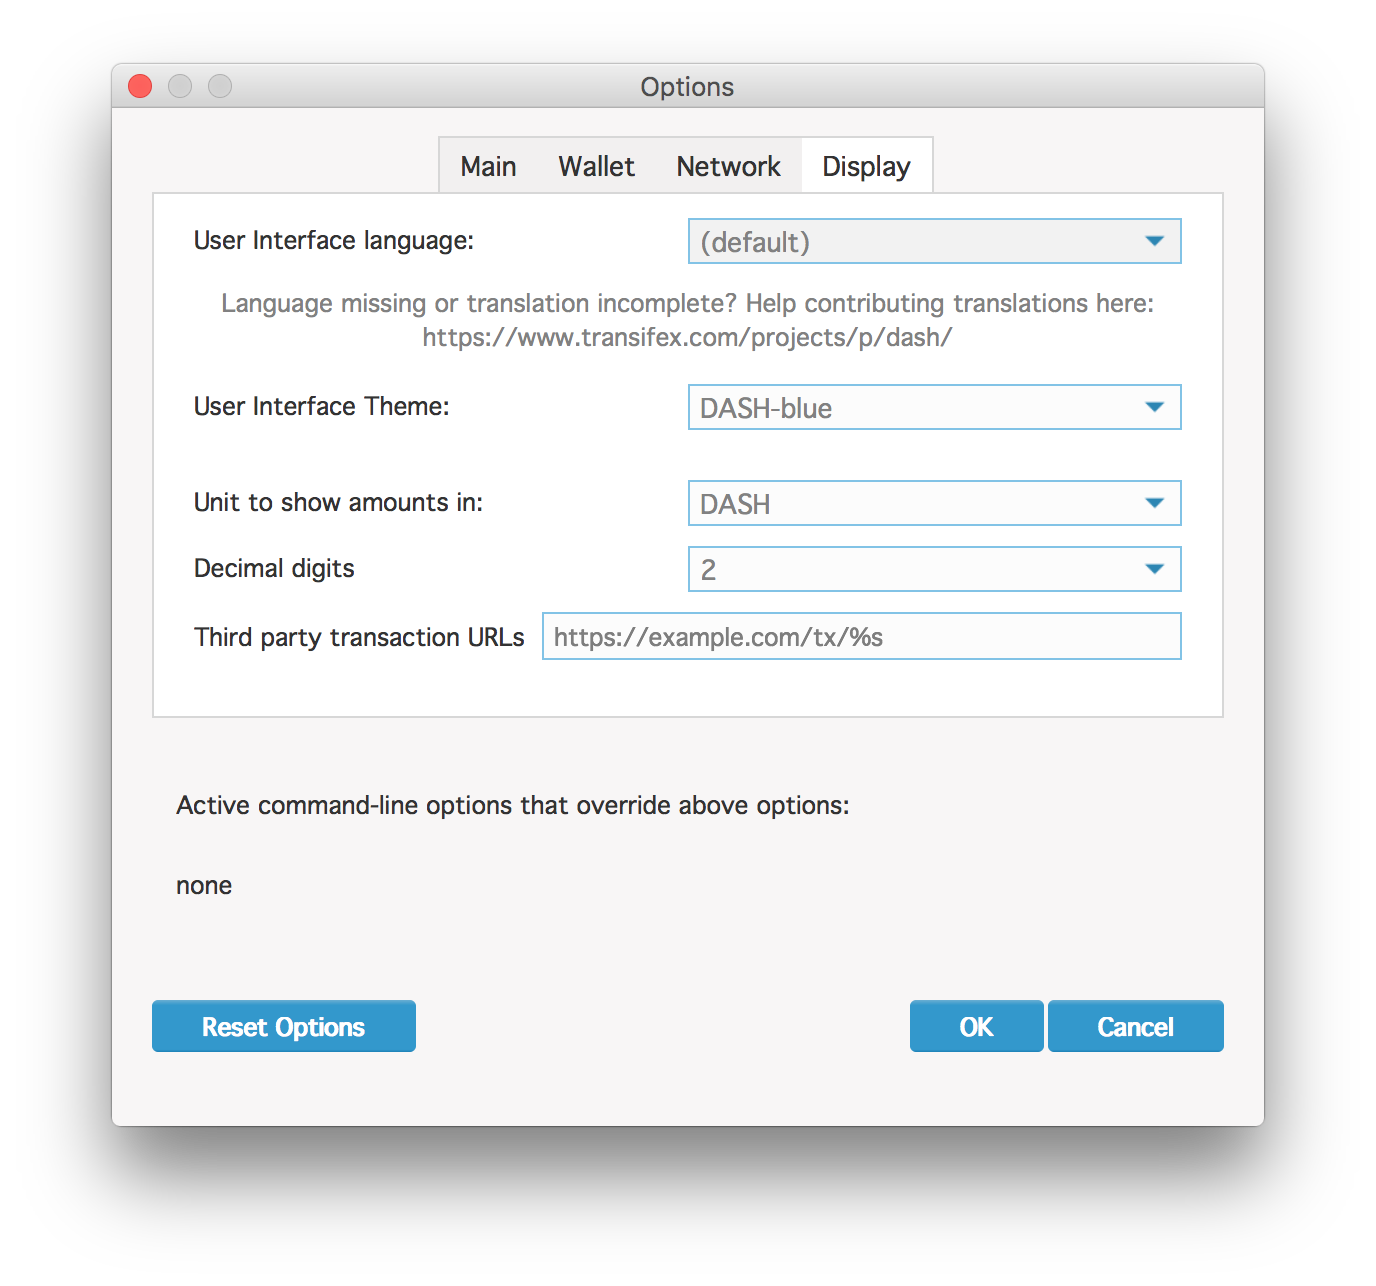Switch to the Main tab
Image resolution: width=1376 pixels, height=1286 pixels.
point(488,166)
